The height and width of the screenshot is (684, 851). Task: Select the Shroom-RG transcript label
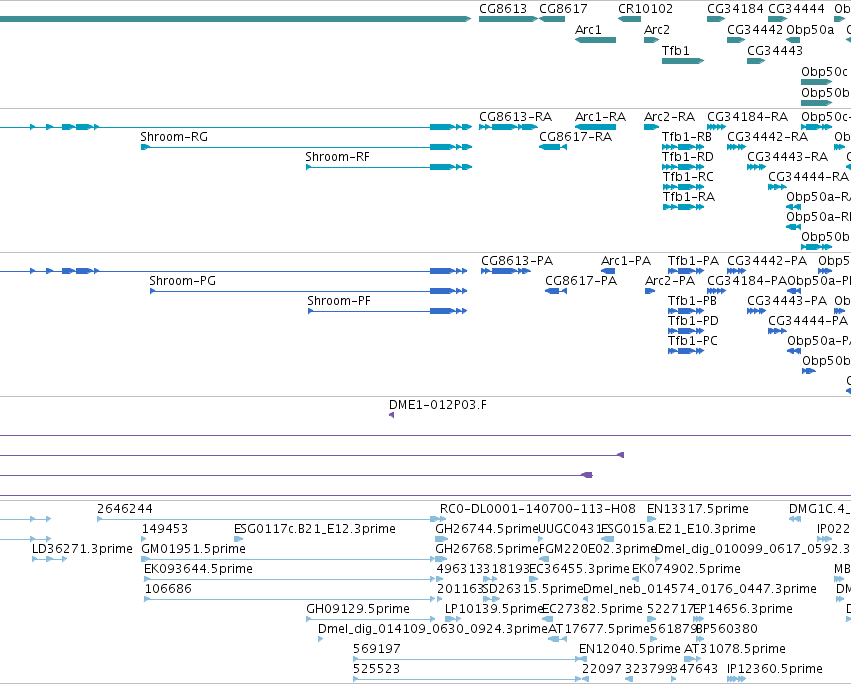pos(174,137)
